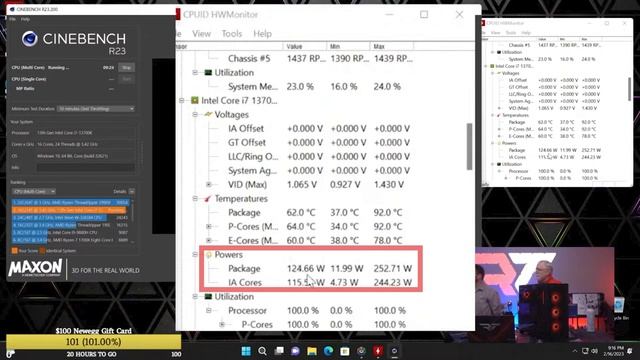Screen dimensions: 640x360
Task: Open the HWMonitor View menu
Action: tap(202, 34)
